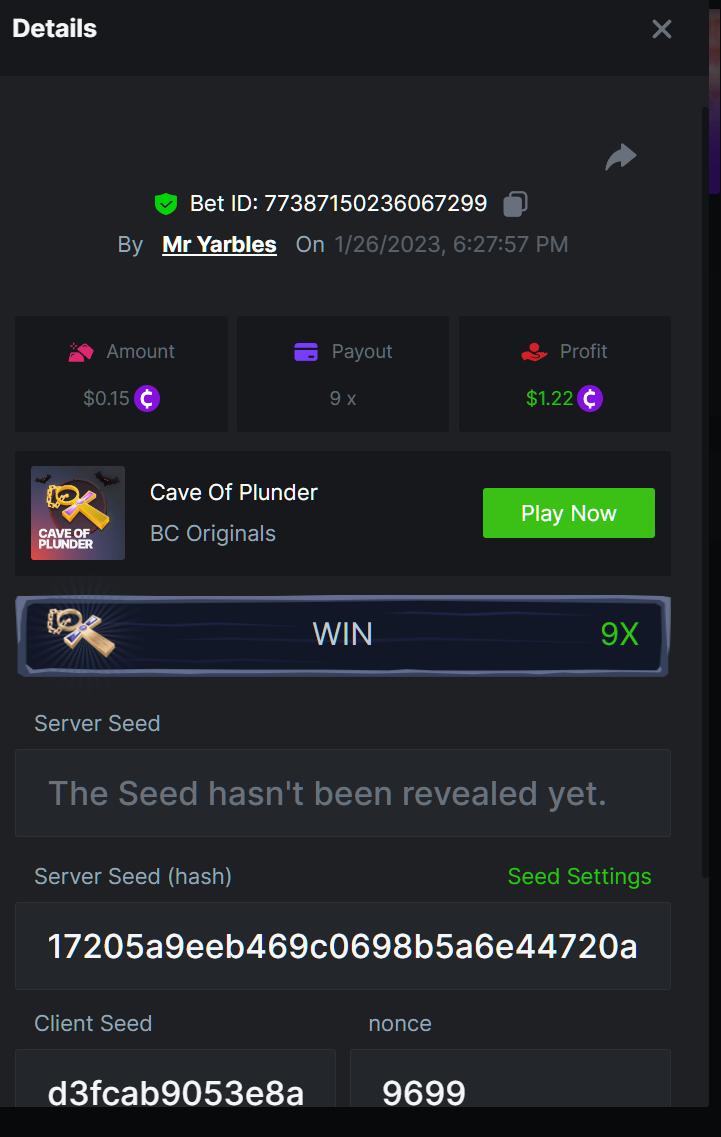Click the share arrow icon
This screenshot has width=721, height=1137.
[621, 157]
